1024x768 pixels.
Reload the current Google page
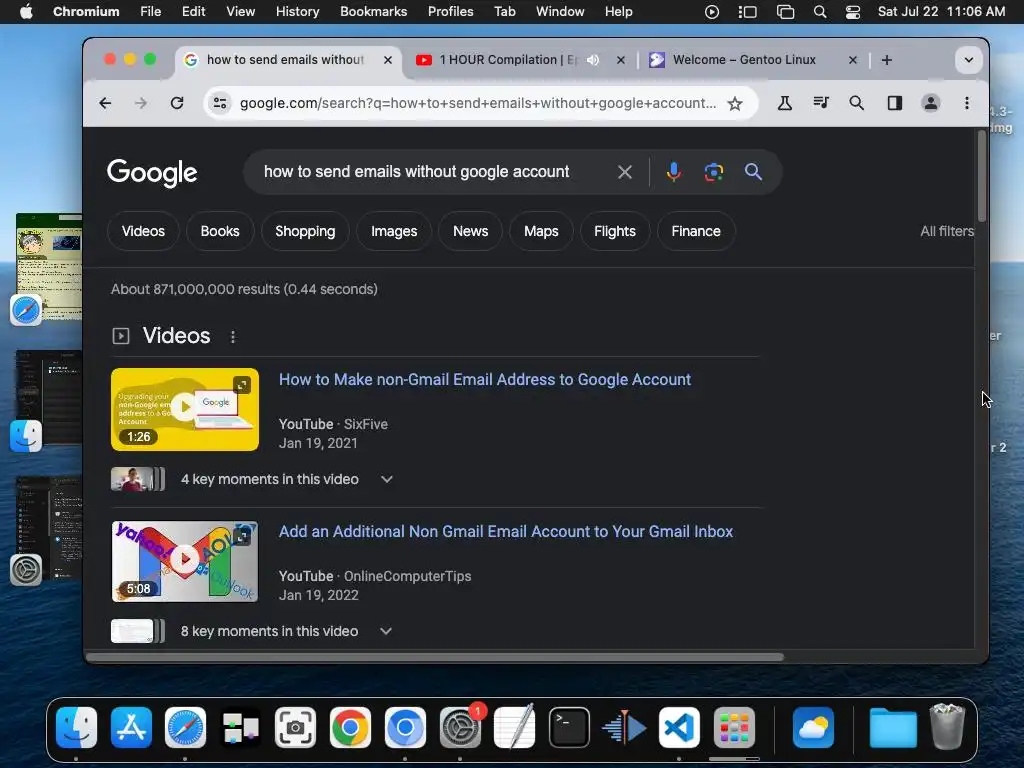pos(176,103)
